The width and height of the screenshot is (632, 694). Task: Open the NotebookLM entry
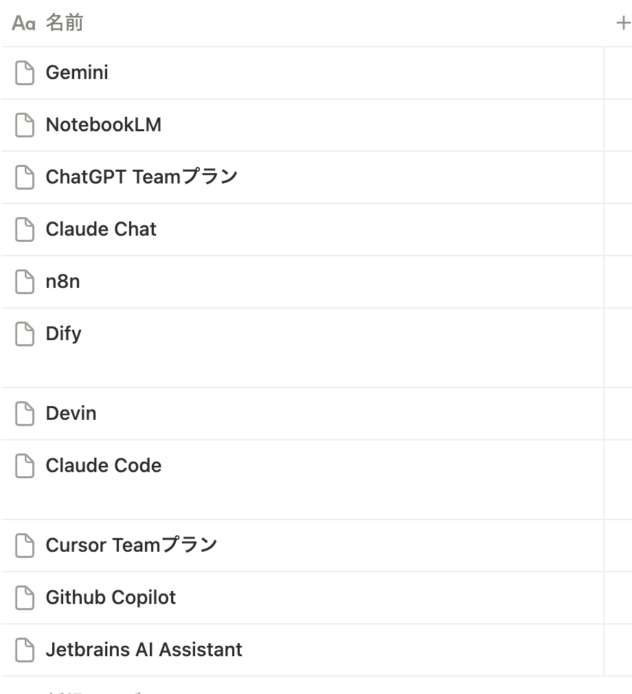pos(103,125)
